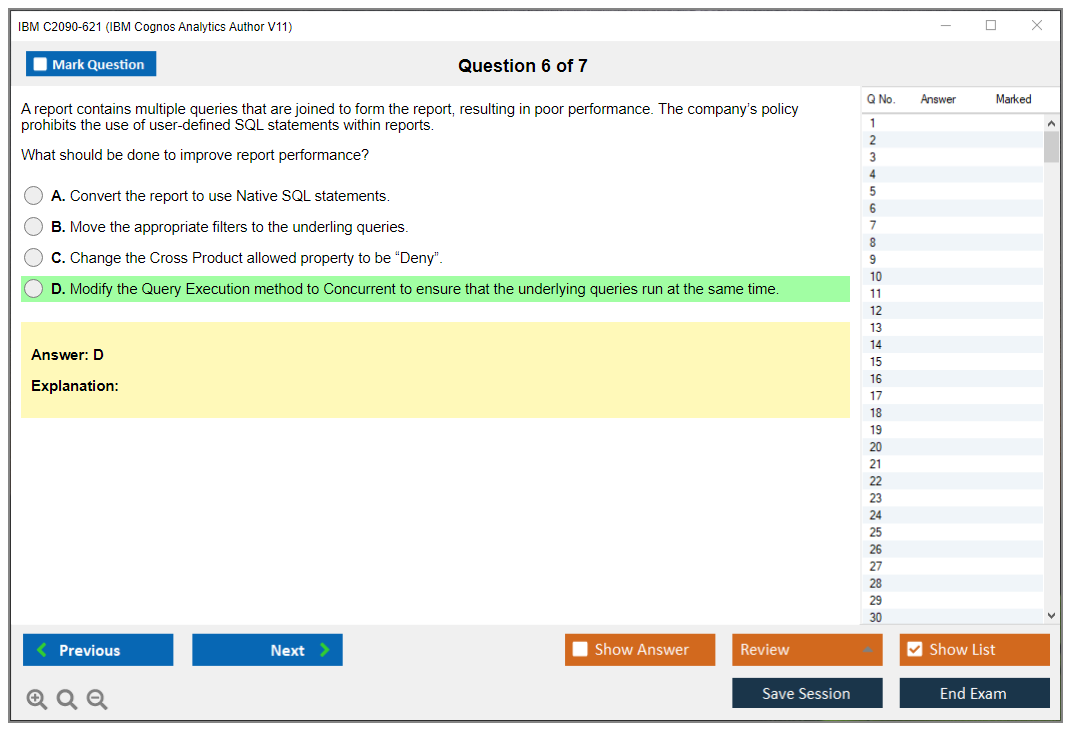Choose option C Cross Product Deny

pos(34,258)
